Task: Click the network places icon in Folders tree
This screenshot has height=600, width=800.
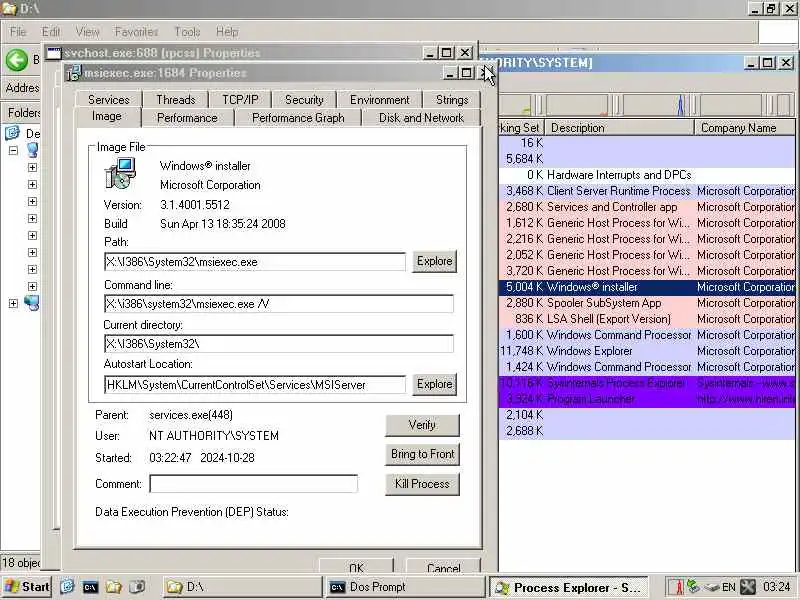Action: (32, 303)
